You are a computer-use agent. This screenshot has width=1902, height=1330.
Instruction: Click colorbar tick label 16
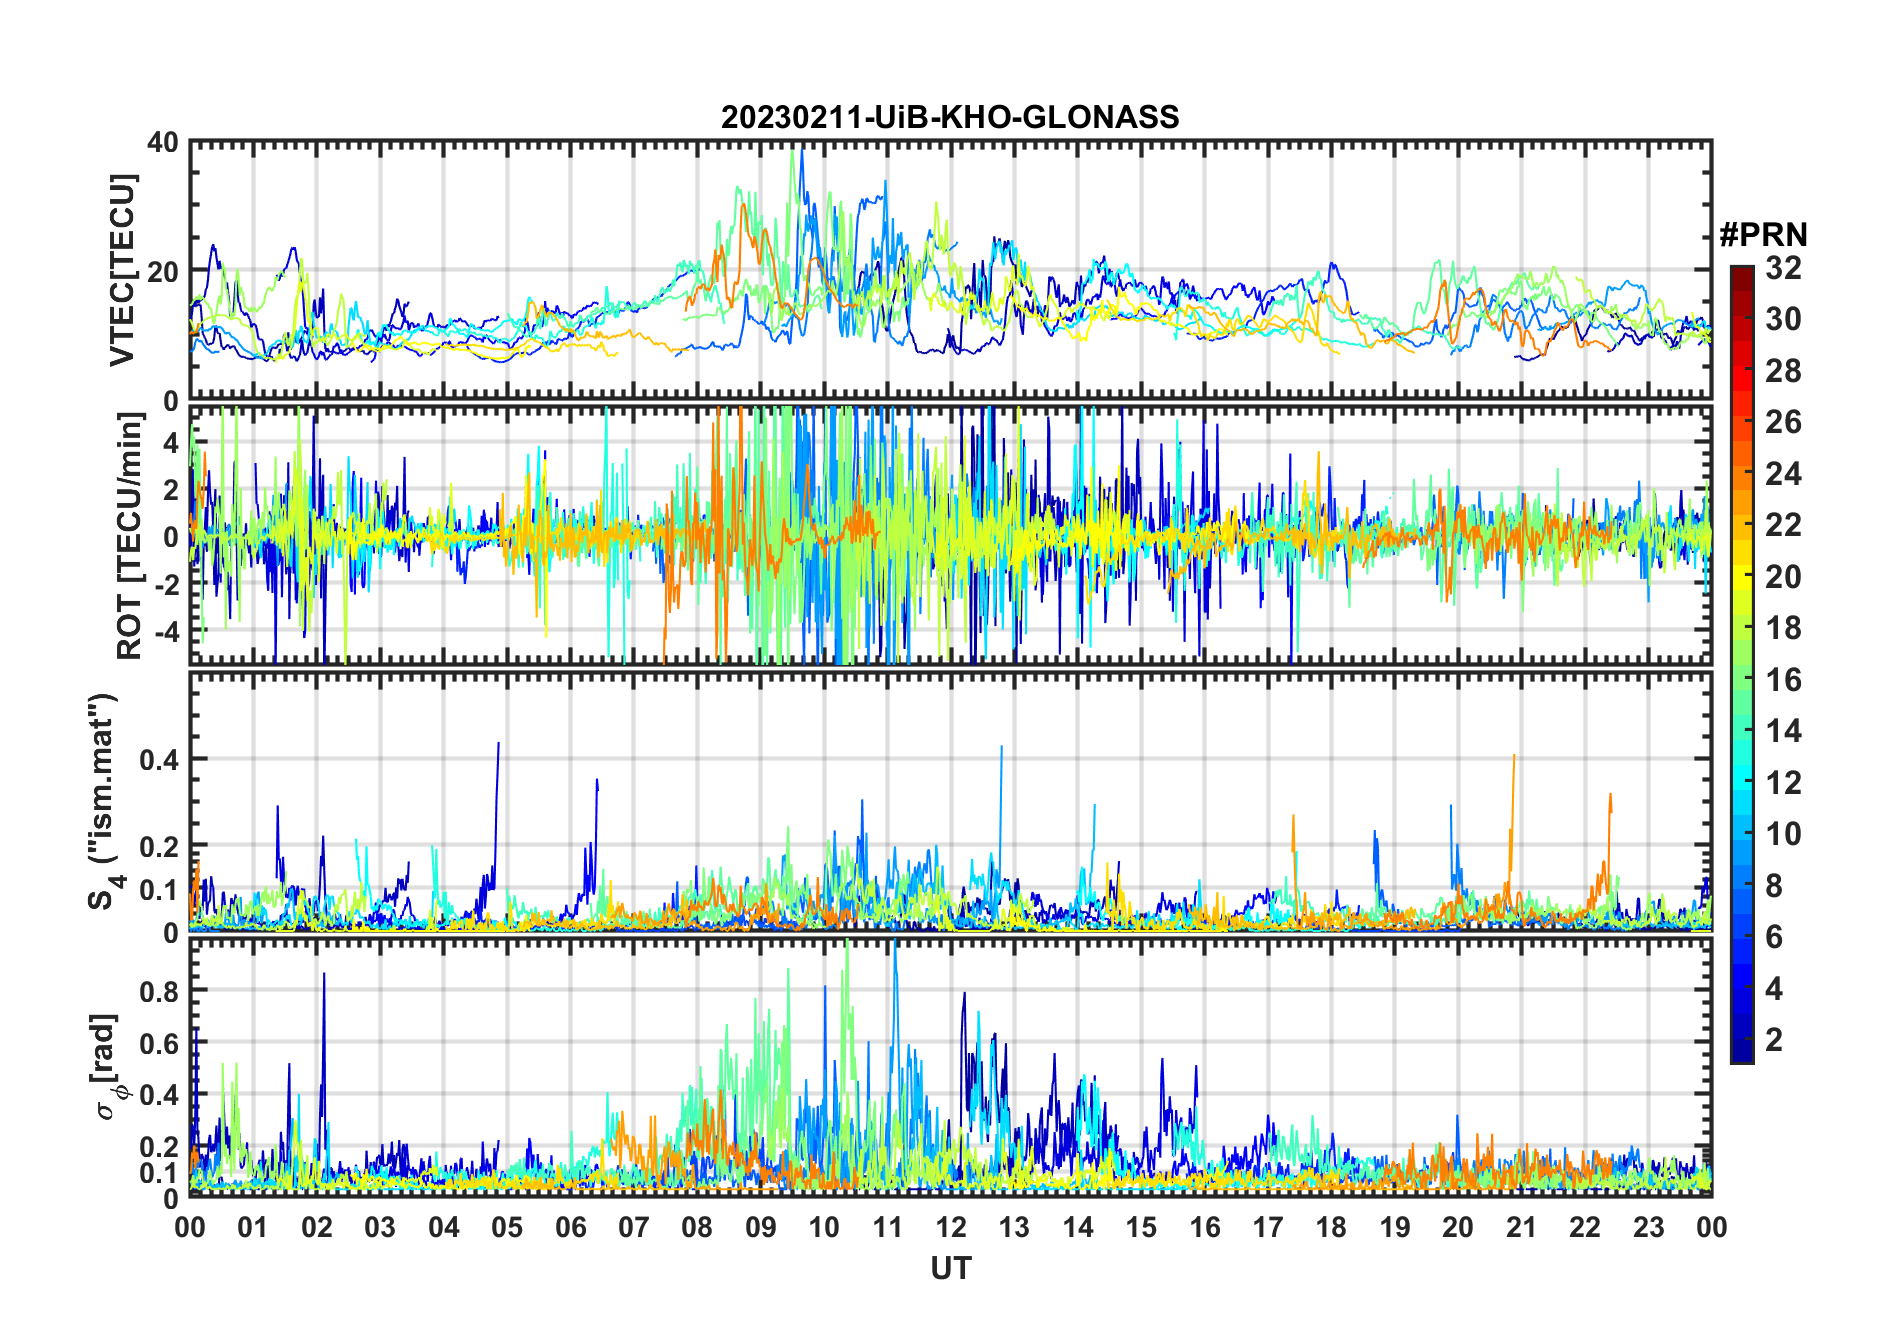[1783, 680]
